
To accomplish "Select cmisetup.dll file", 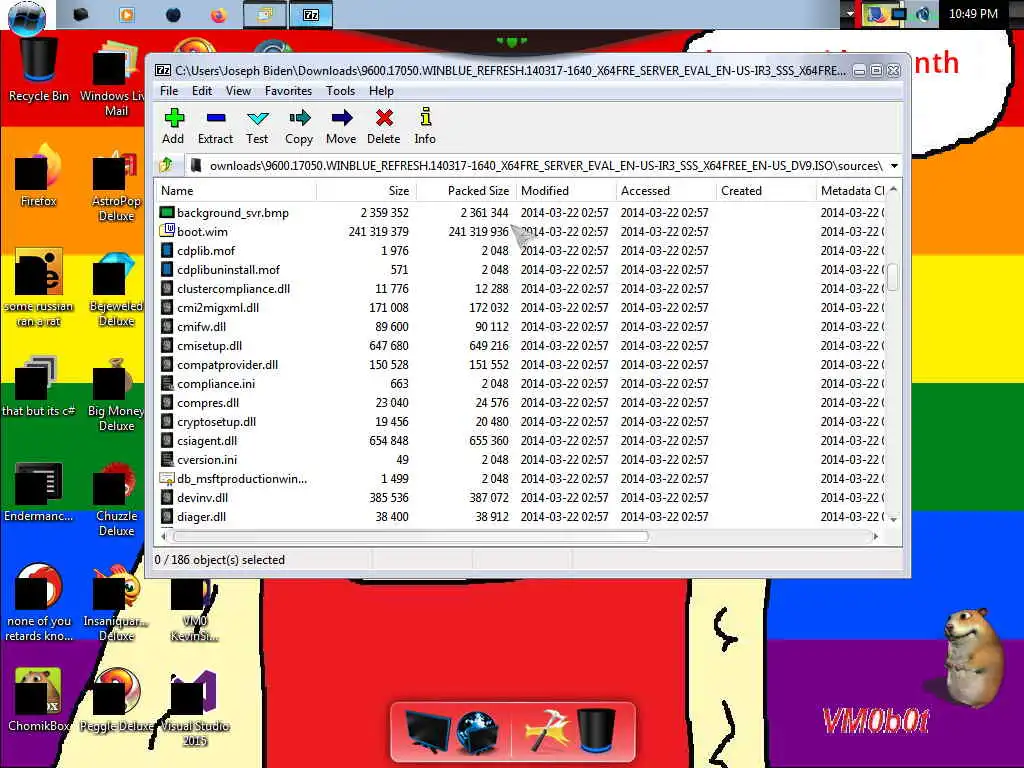I will tap(209, 345).
